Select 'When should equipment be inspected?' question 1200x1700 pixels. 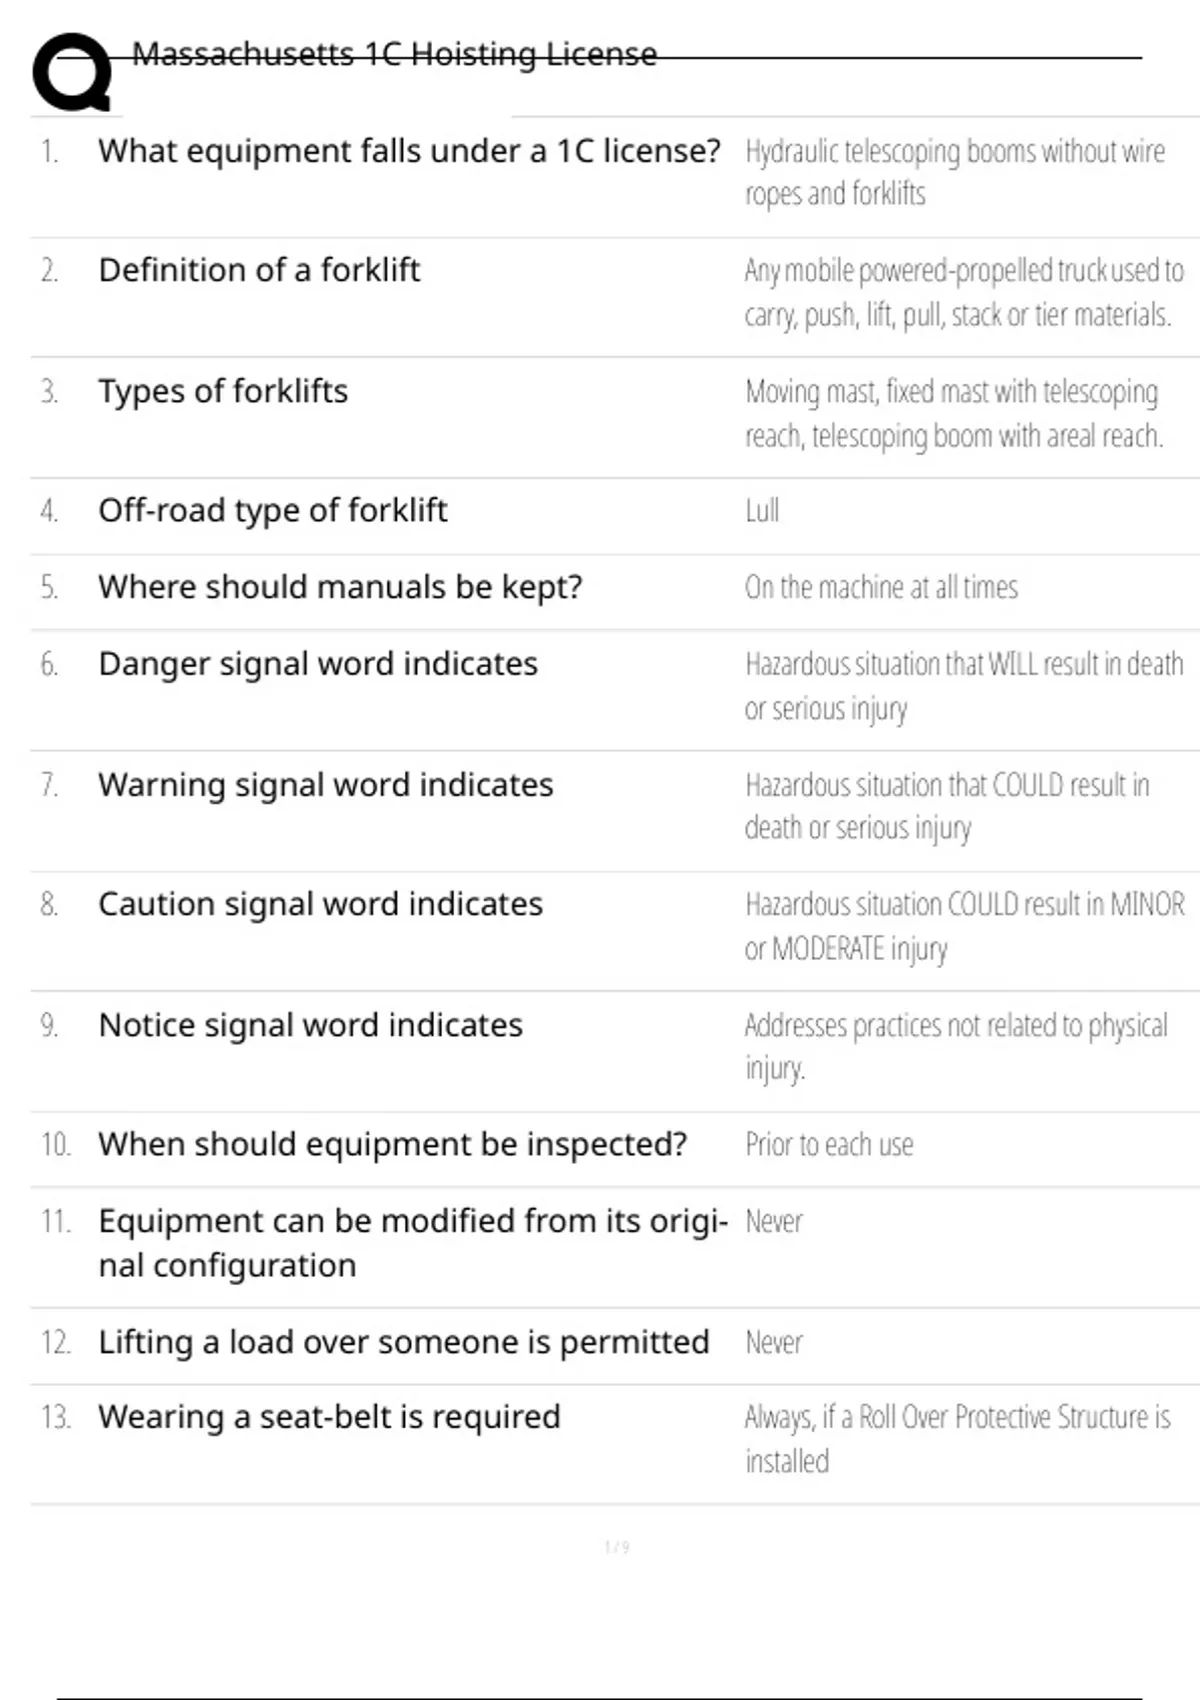click(x=392, y=1144)
